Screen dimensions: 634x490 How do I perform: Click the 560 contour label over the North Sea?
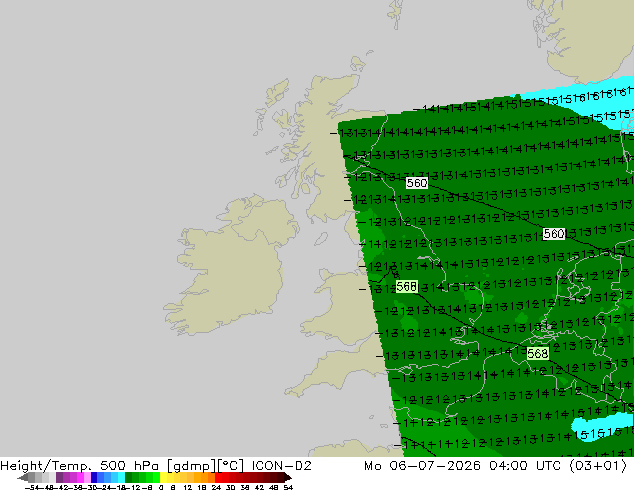(x=554, y=234)
